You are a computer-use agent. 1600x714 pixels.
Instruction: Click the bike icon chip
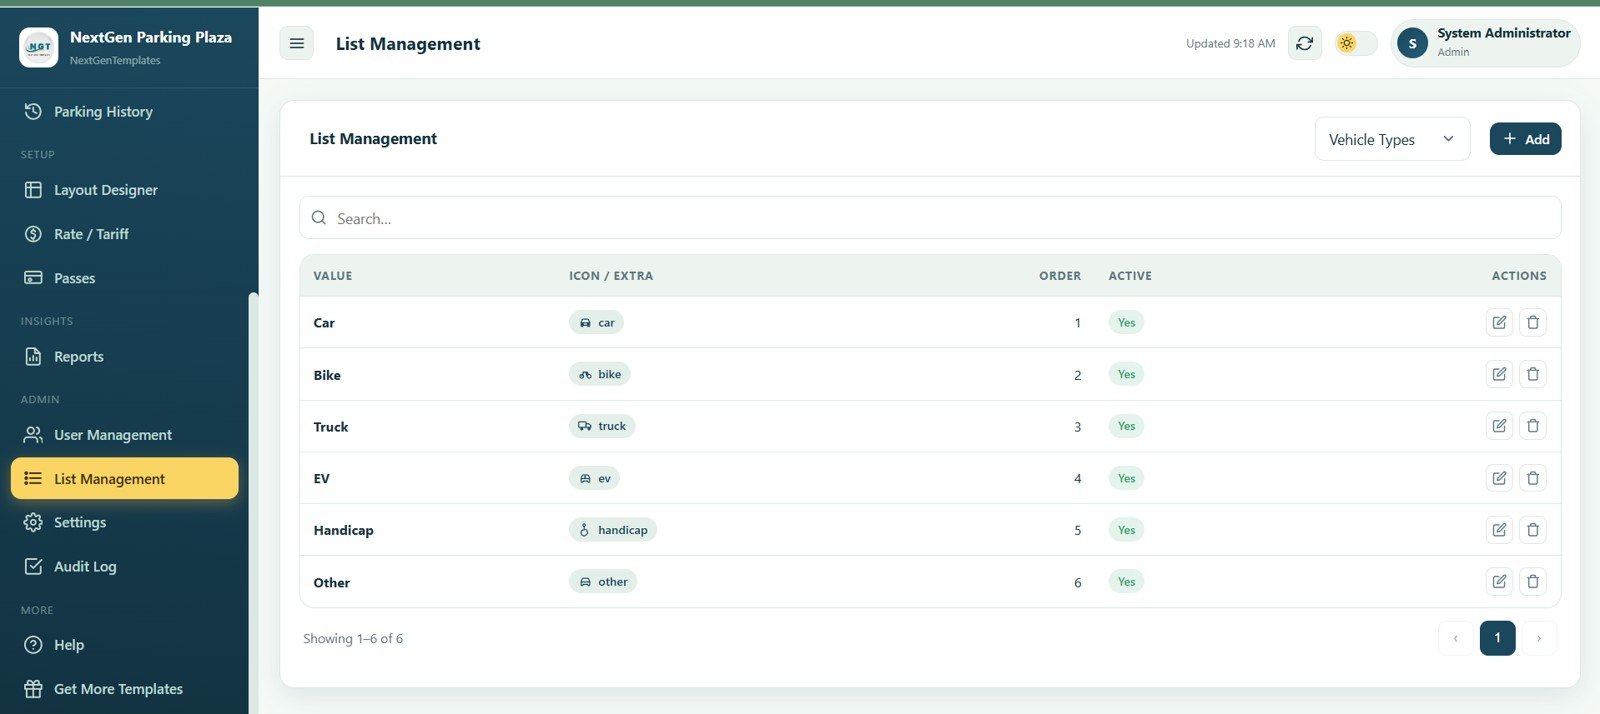600,374
